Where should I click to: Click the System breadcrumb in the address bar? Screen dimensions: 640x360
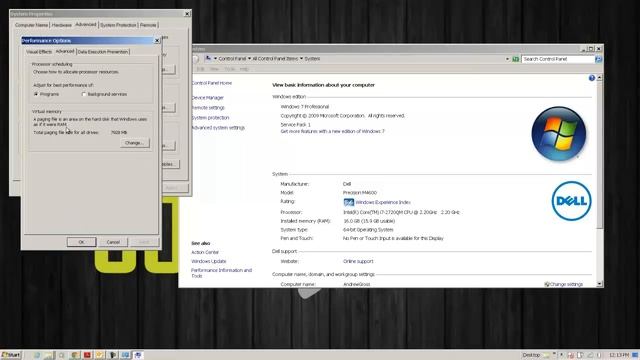(312, 59)
